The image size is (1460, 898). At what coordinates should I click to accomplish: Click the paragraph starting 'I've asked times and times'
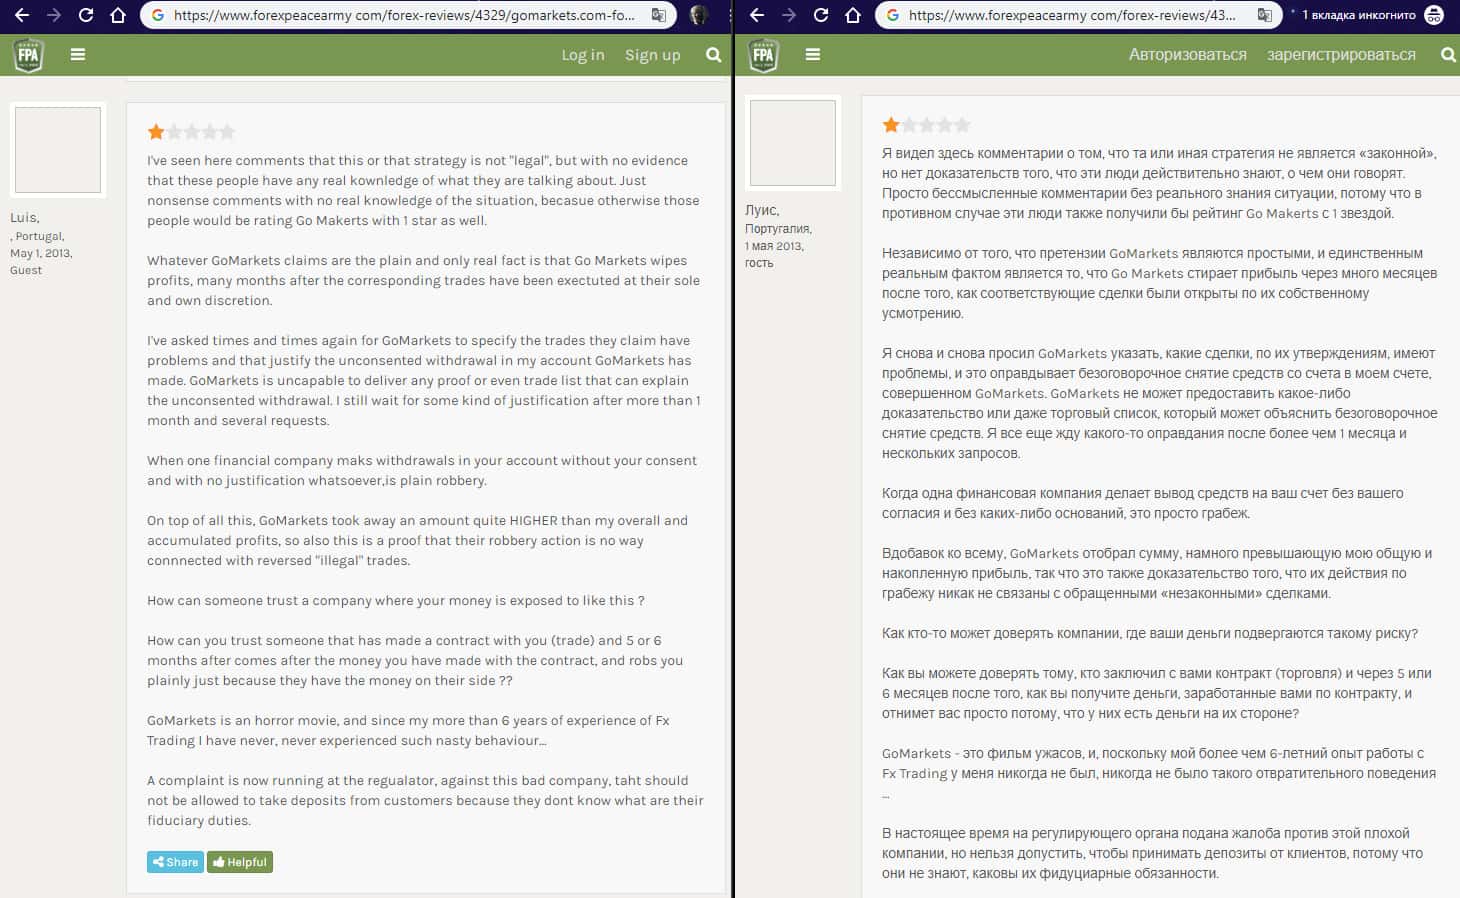tap(424, 381)
